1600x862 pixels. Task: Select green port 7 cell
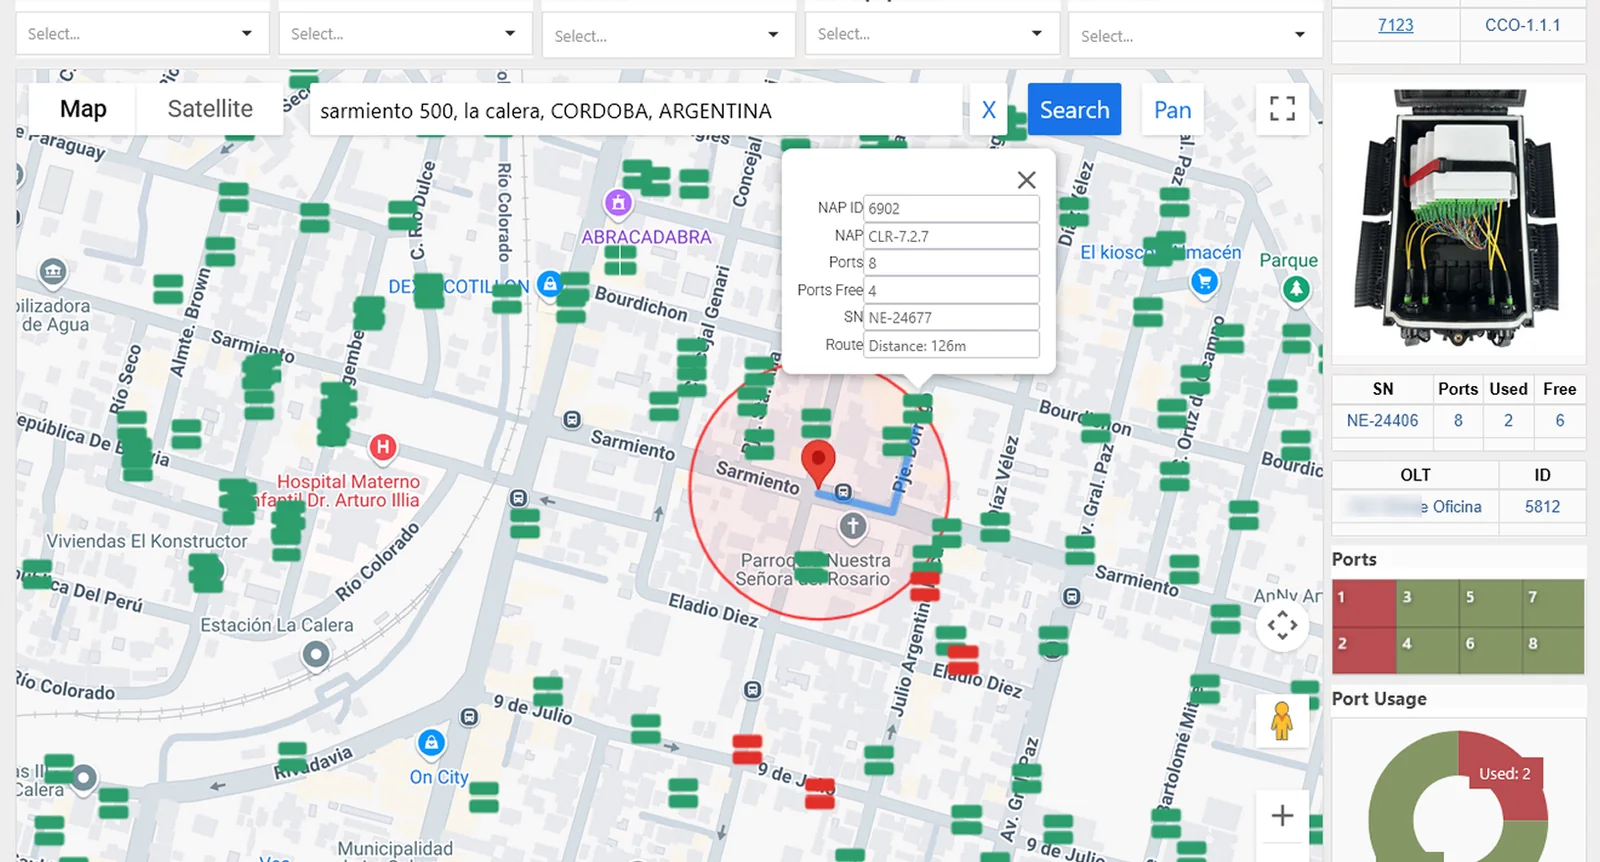1553,603
